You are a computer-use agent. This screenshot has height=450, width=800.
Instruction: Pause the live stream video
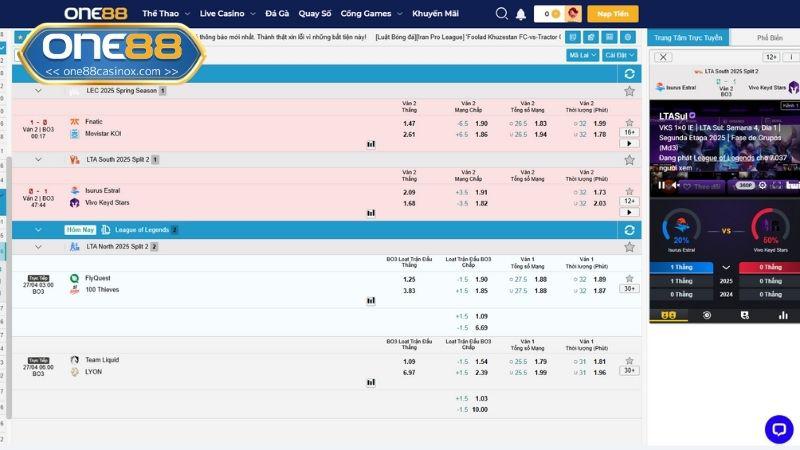pyautogui.click(x=661, y=185)
